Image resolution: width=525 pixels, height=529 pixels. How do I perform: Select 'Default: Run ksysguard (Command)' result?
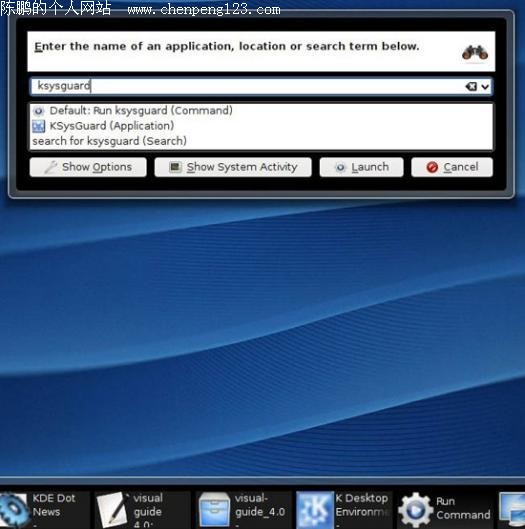tap(261, 111)
